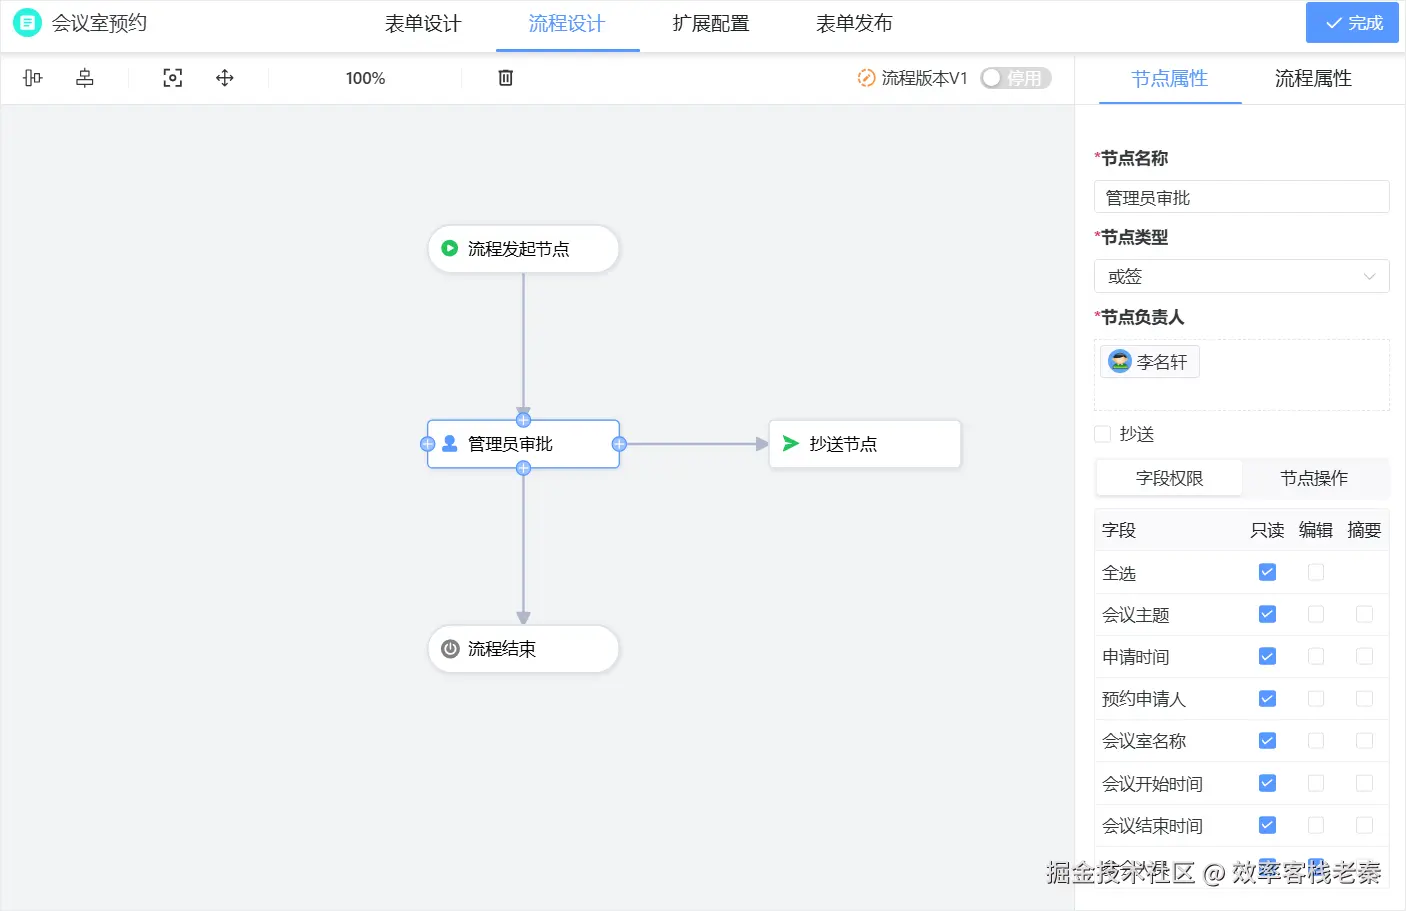Check 申请时间 edit checkbox
The width and height of the screenshot is (1406, 911).
[1316, 656]
